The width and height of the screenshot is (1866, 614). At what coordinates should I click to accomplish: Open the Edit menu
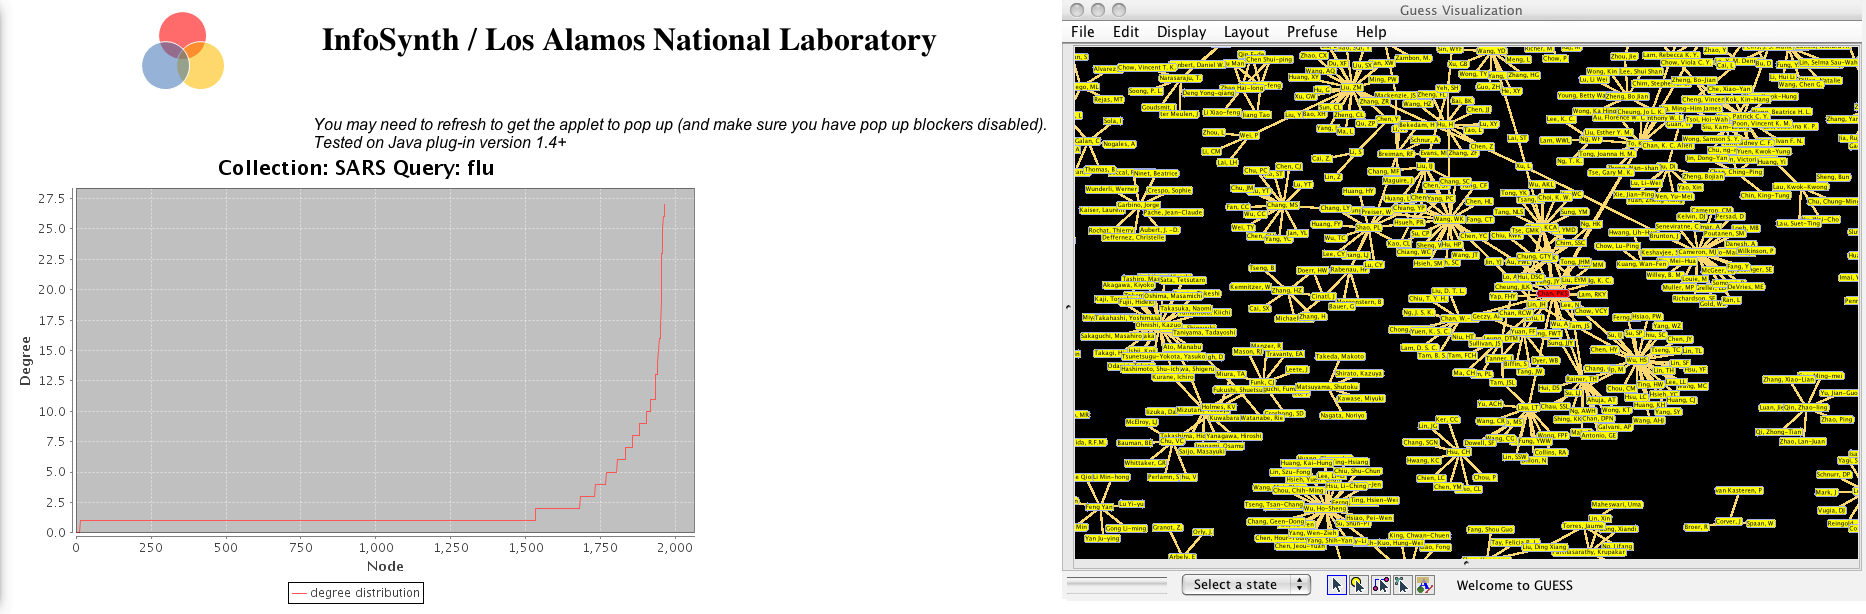point(1126,32)
